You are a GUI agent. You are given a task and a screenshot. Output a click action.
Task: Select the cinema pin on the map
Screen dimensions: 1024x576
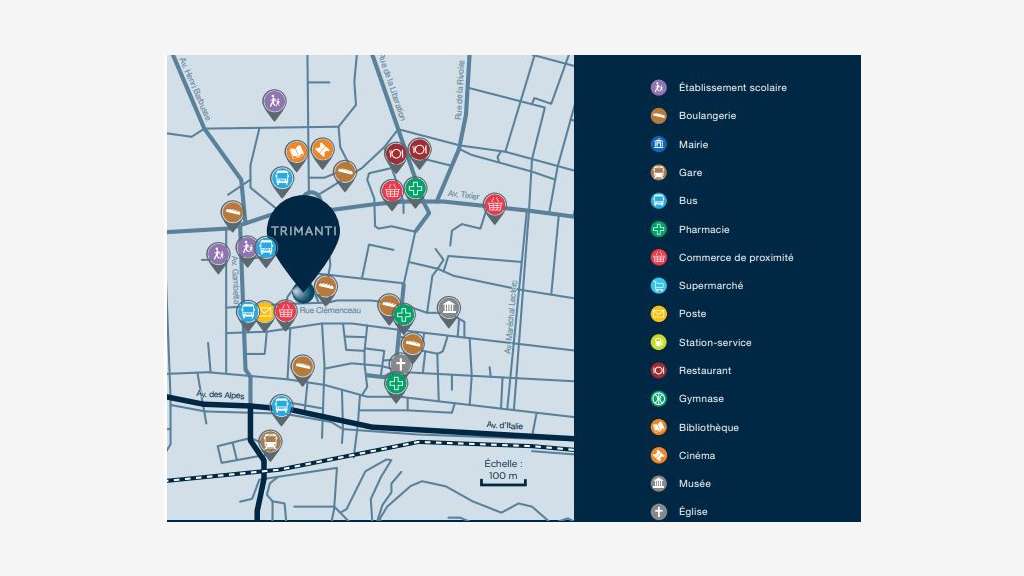tap(323, 152)
